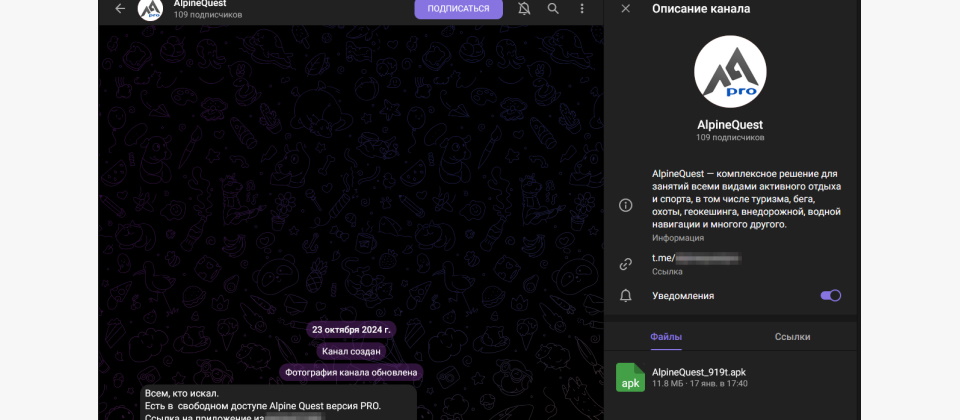Screen dimensions: 960x420
Task: Click the info circle icon beside description
Action: pos(626,206)
